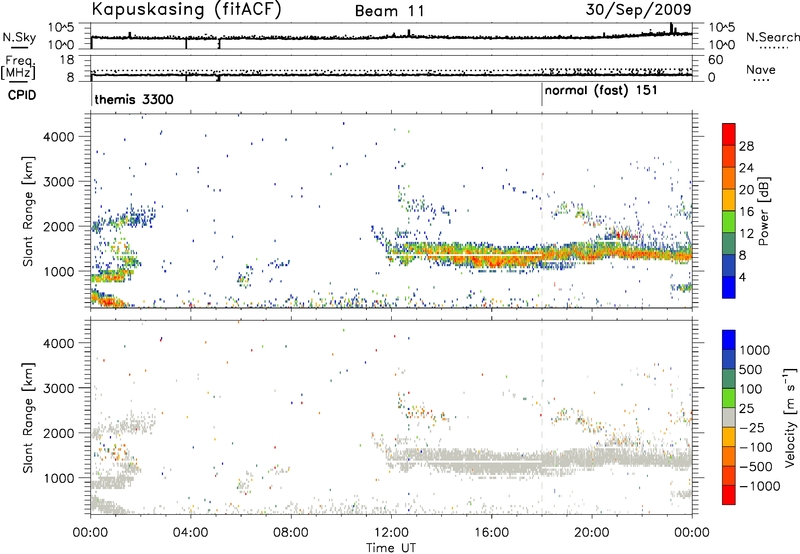Click the '2000' tick of the velocity panel
The width and height of the screenshot is (800, 554).
58,433
